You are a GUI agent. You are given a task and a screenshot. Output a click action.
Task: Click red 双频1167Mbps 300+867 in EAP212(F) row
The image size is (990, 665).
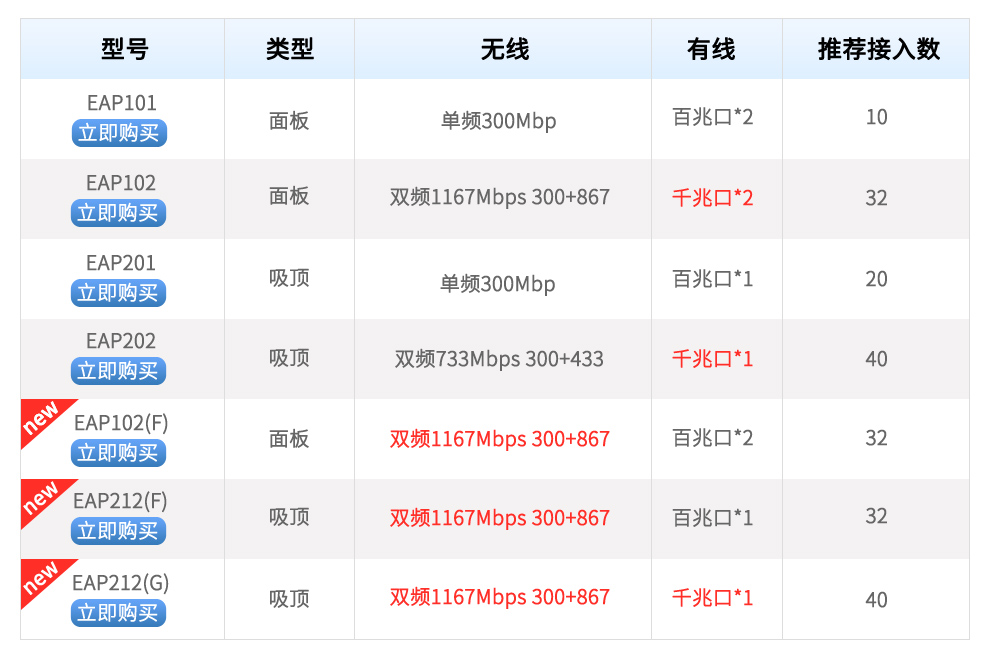click(x=499, y=518)
